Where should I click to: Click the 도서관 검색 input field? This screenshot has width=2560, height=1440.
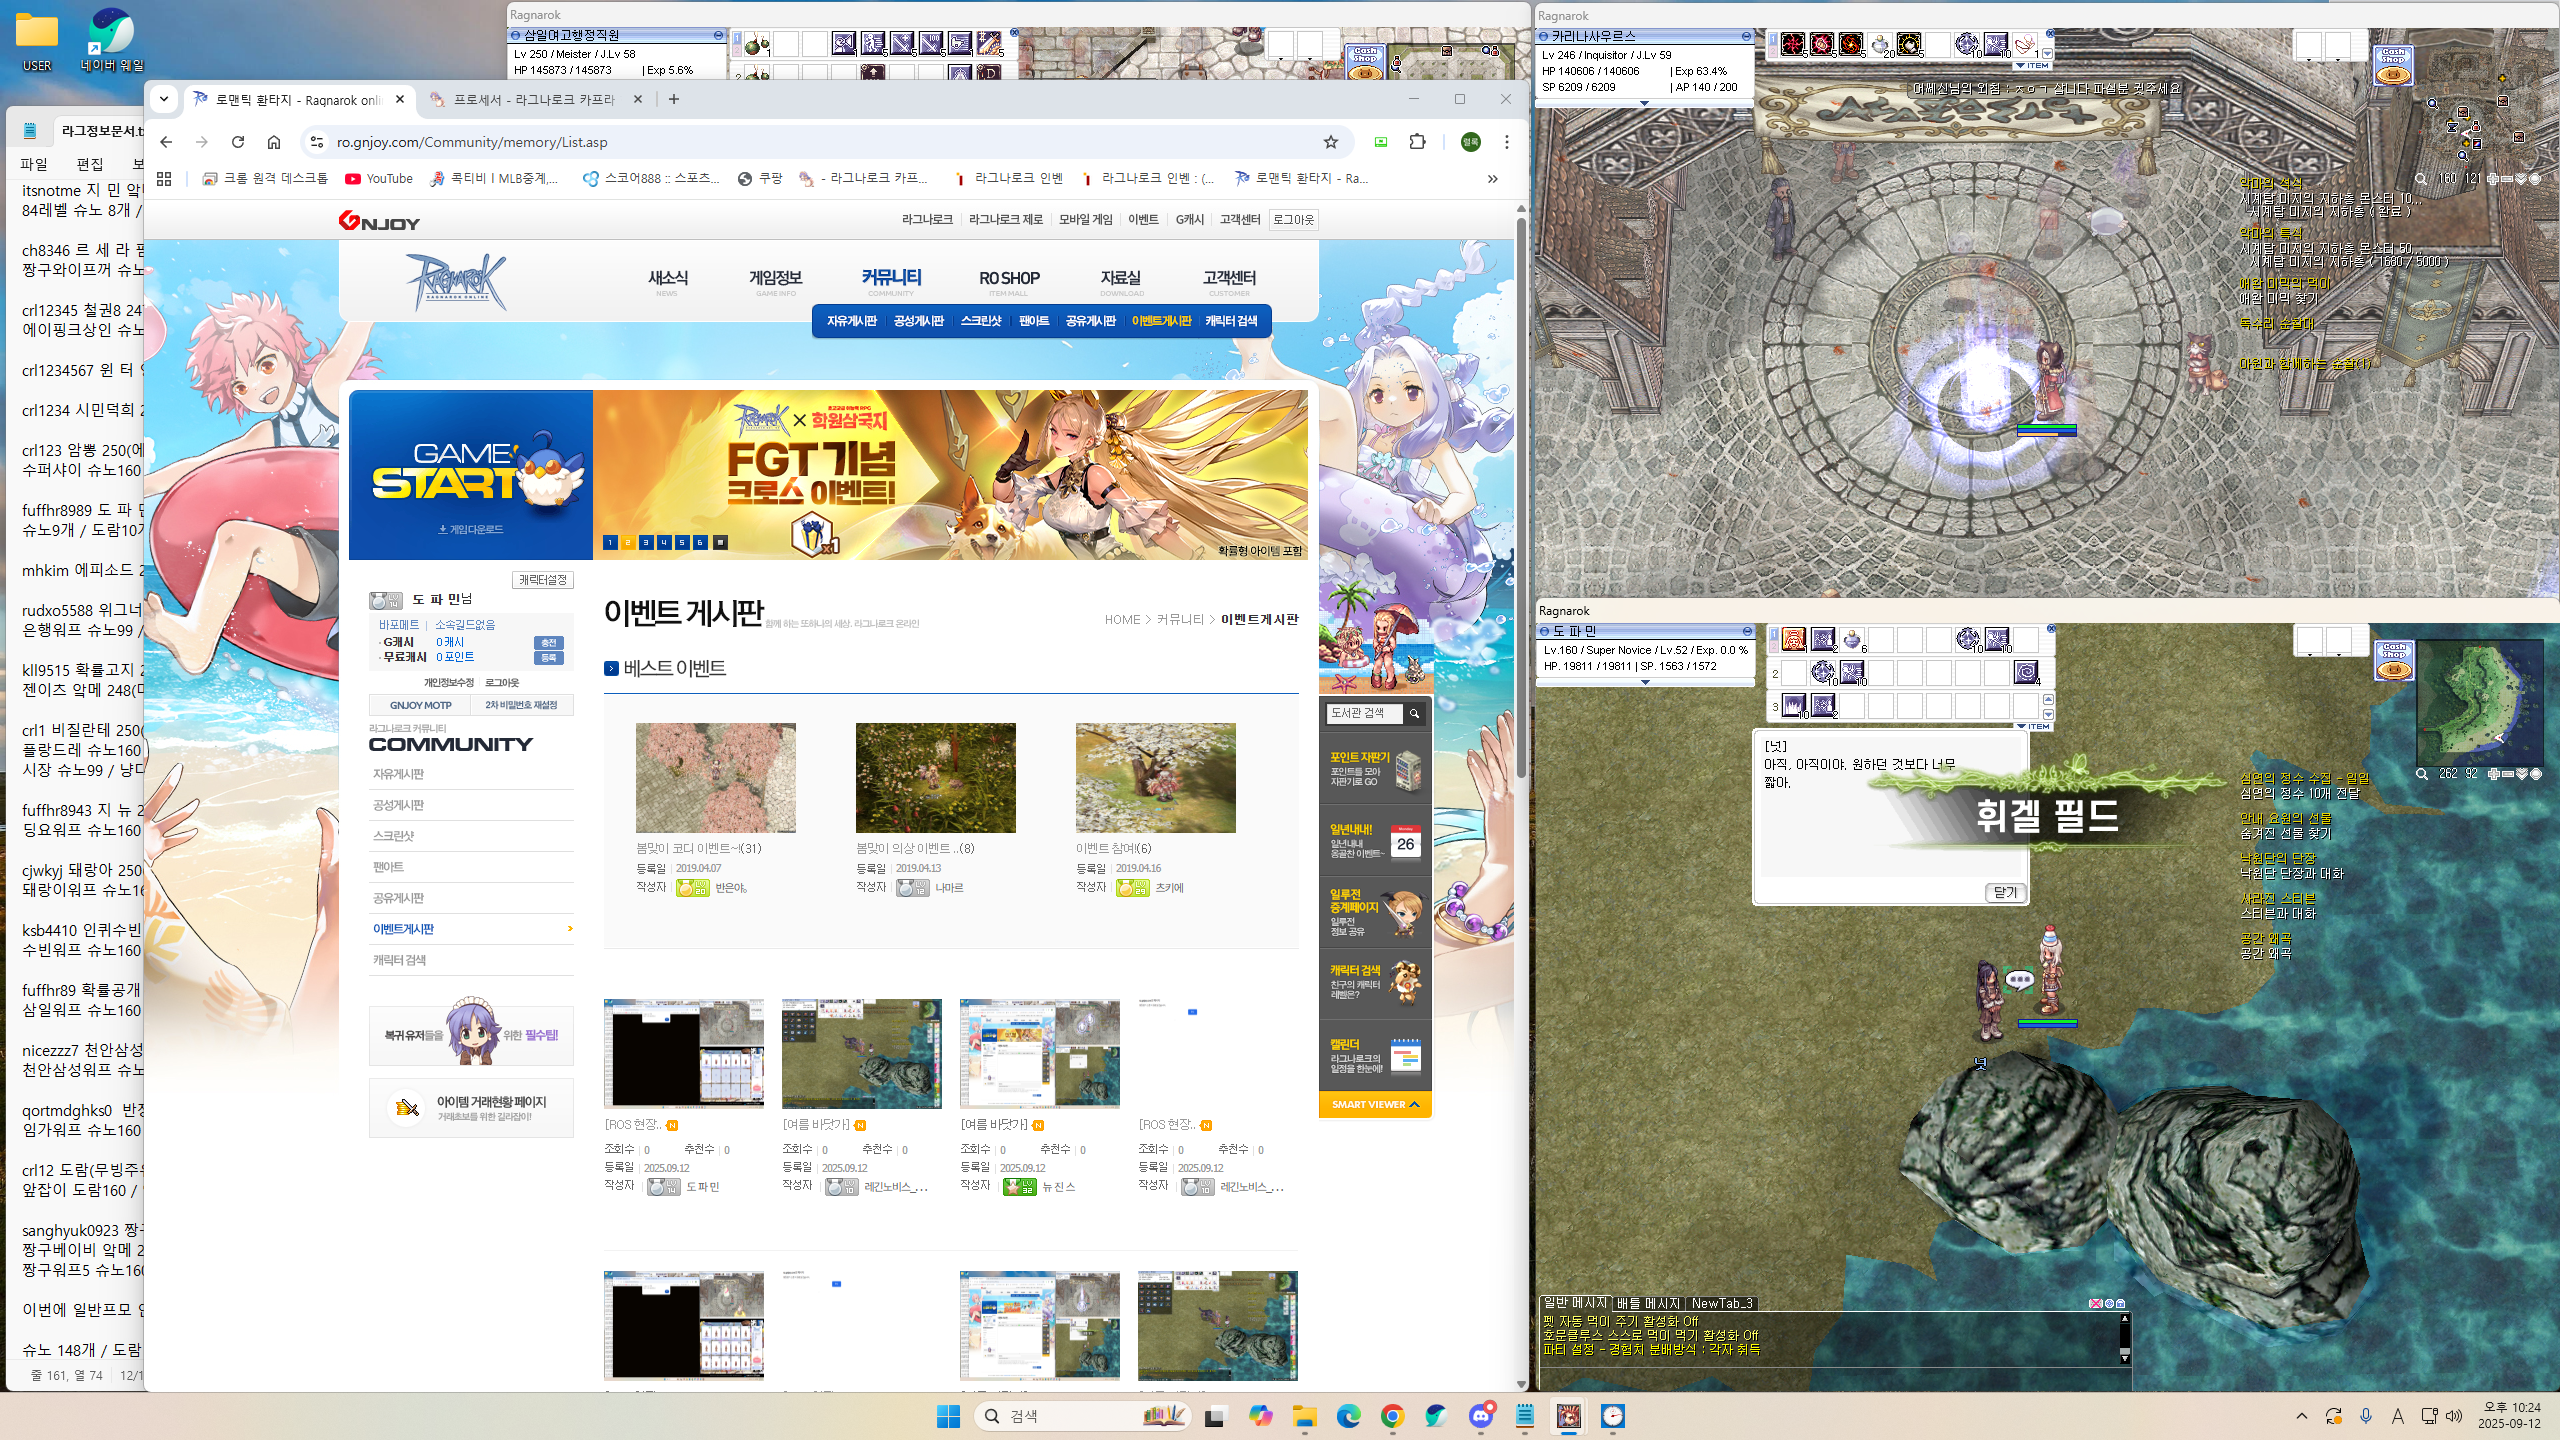point(1364,713)
